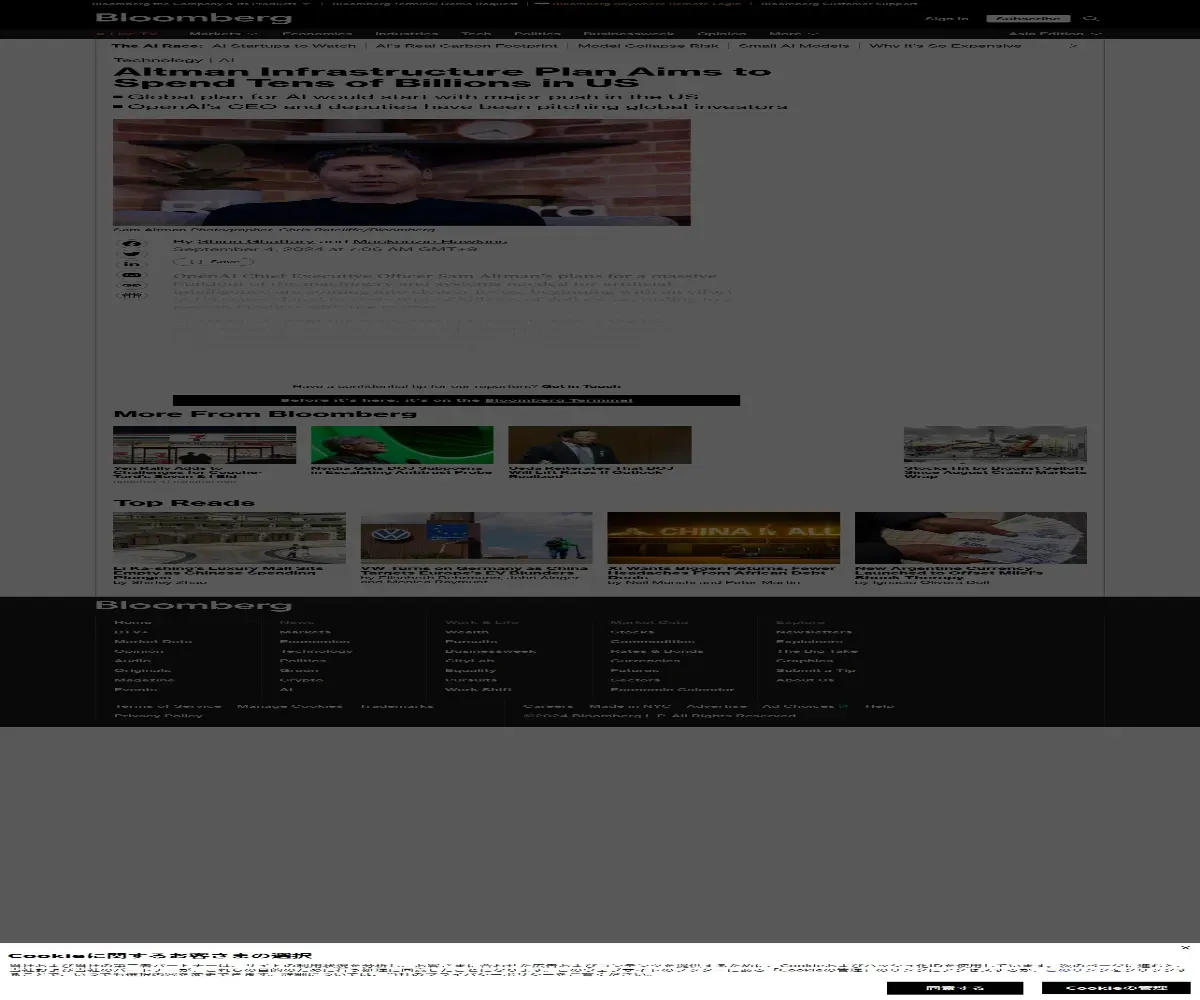Open the gift article icon
Image resolution: width=1200 pixels, height=1000 pixels.
[x=132, y=296]
